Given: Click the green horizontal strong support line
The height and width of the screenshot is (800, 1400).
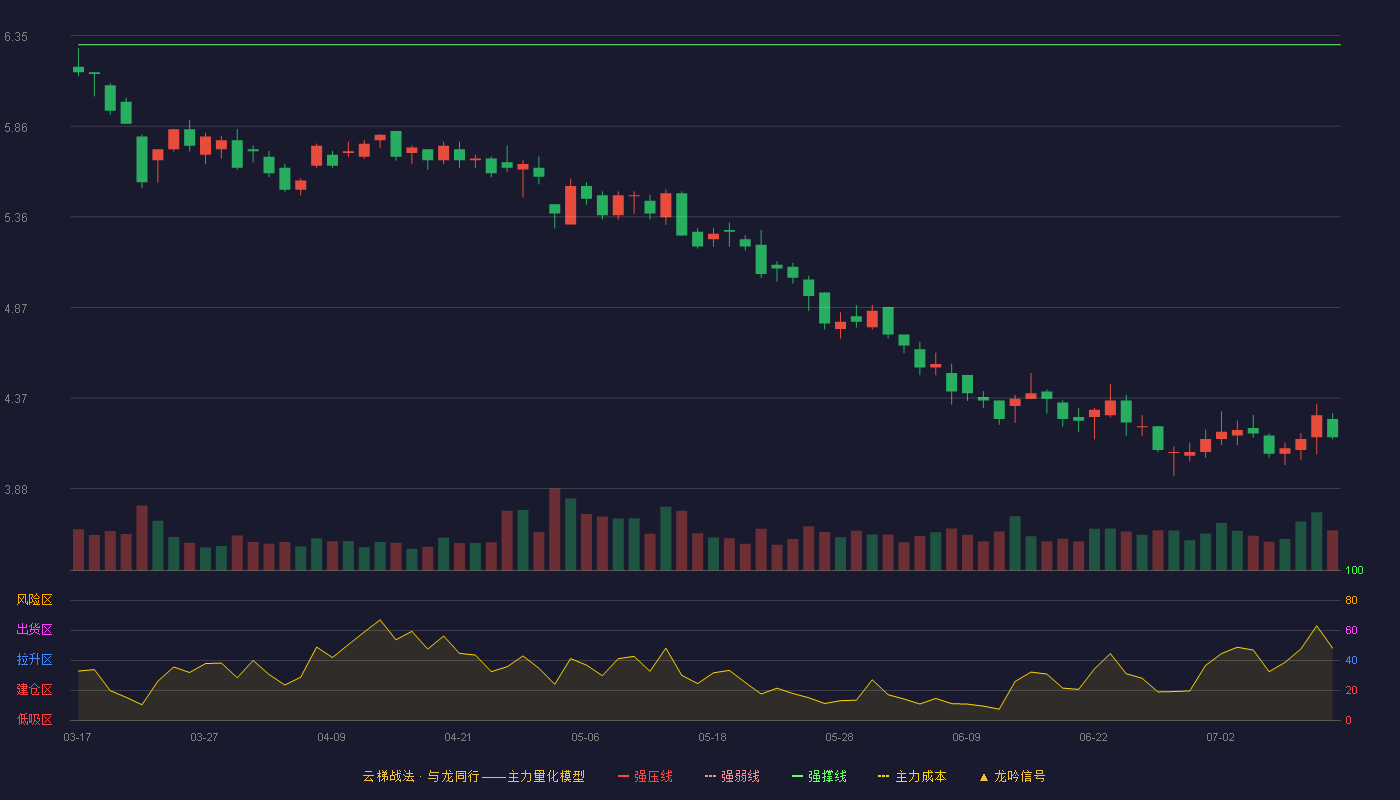Looking at the screenshot, I should point(709,45).
